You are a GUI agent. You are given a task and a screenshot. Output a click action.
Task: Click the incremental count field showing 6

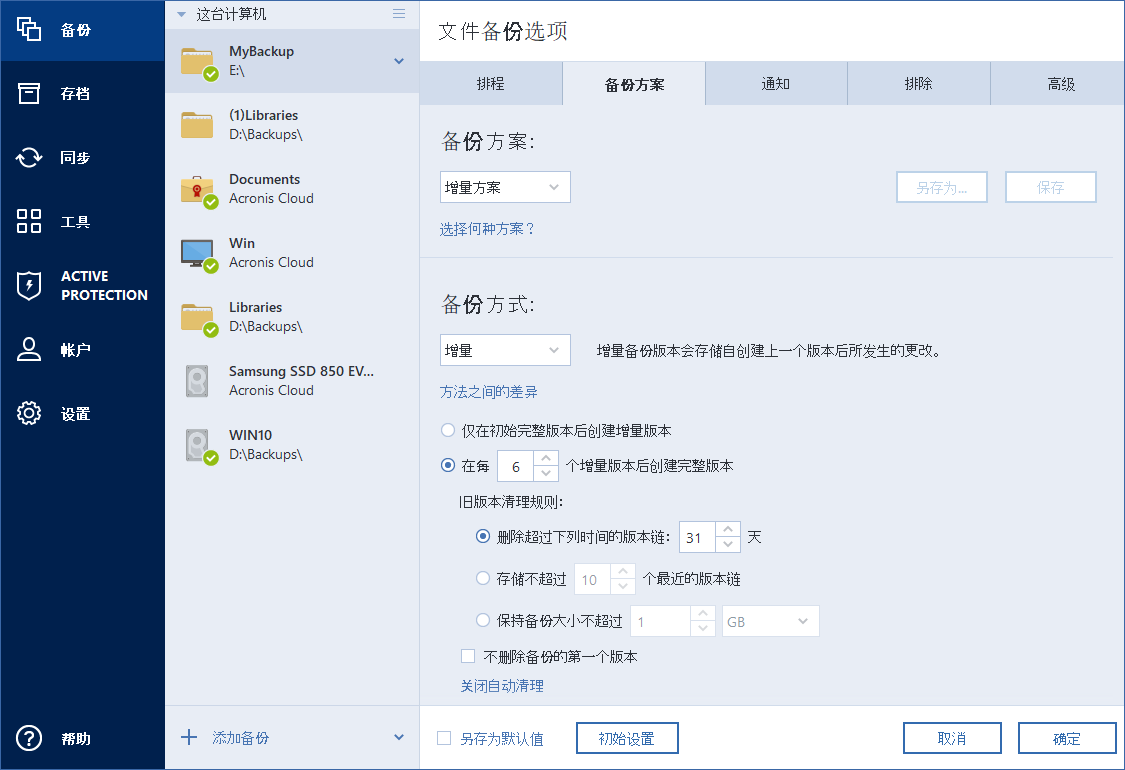(x=515, y=466)
